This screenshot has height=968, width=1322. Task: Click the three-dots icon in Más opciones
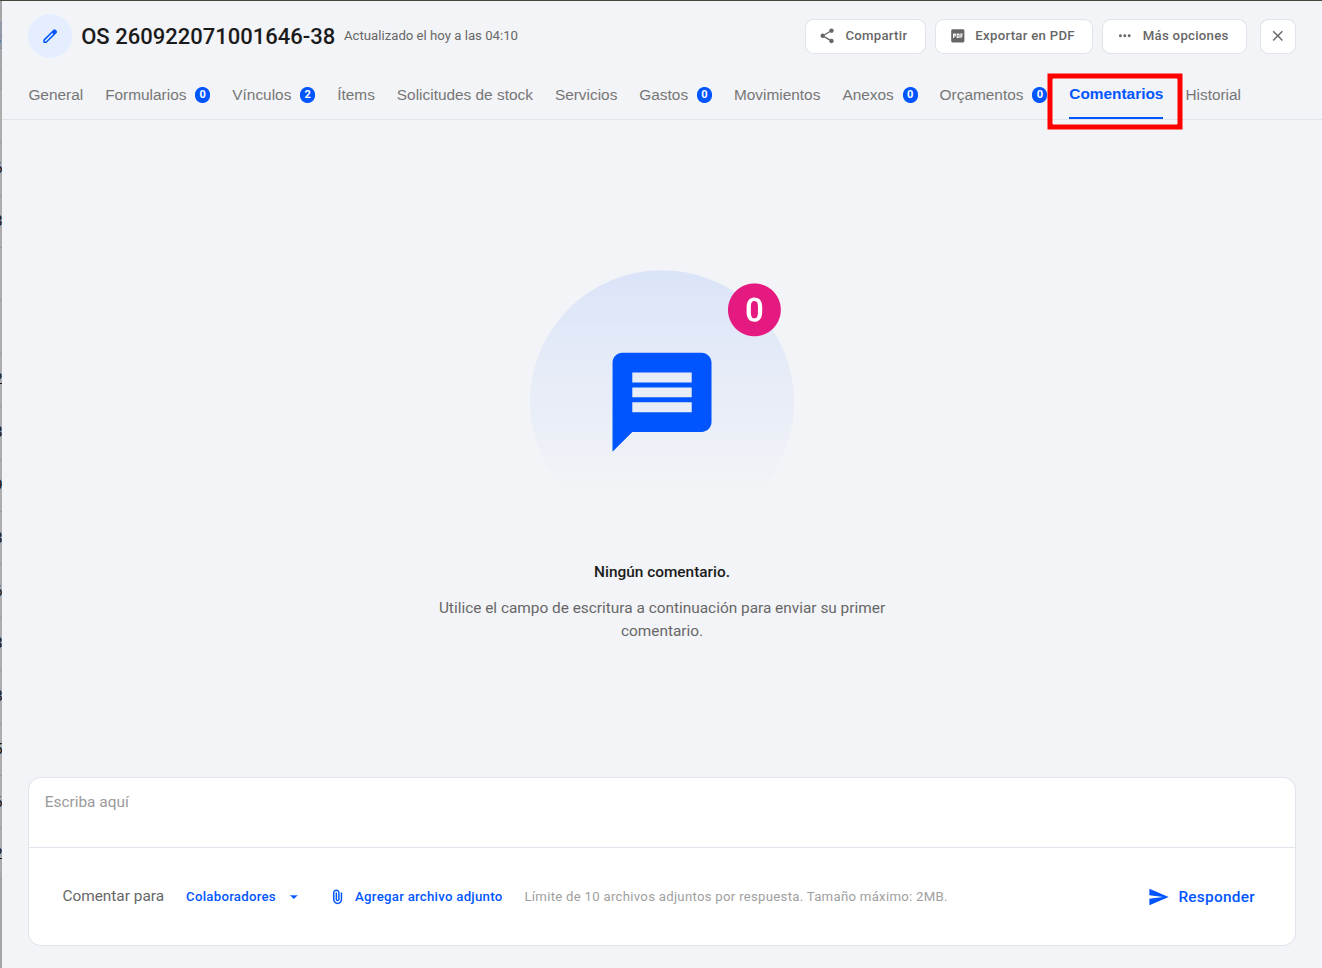(x=1124, y=36)
